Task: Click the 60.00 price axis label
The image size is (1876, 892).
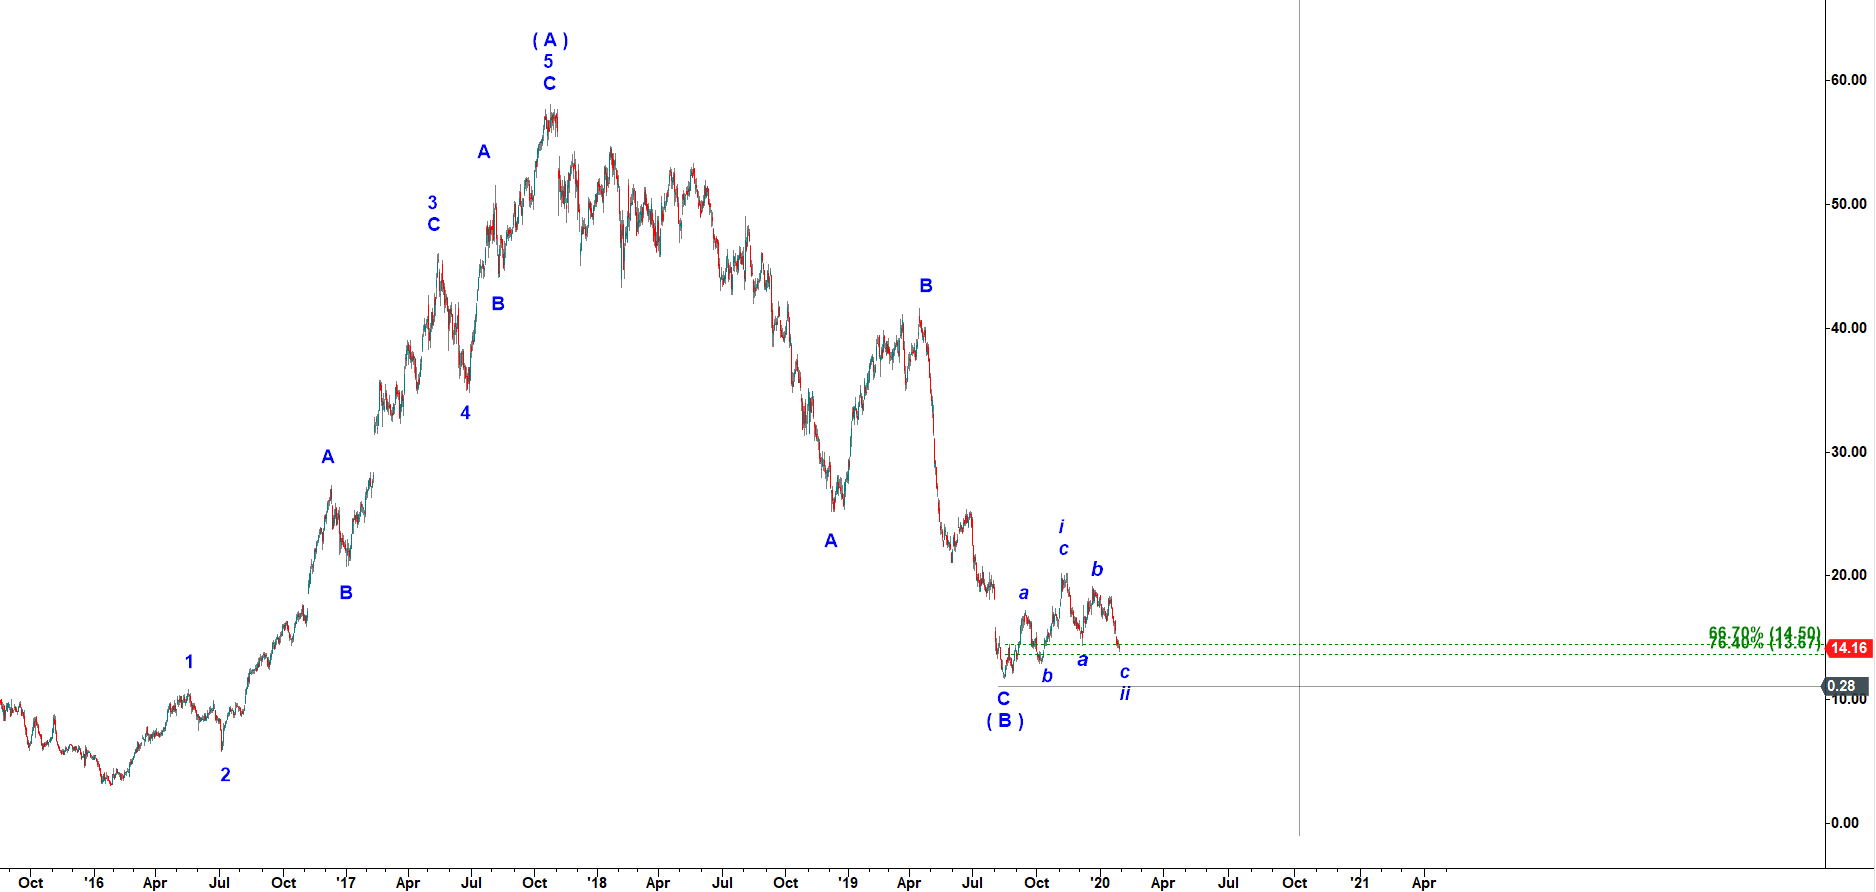Action: point(1848,80)
